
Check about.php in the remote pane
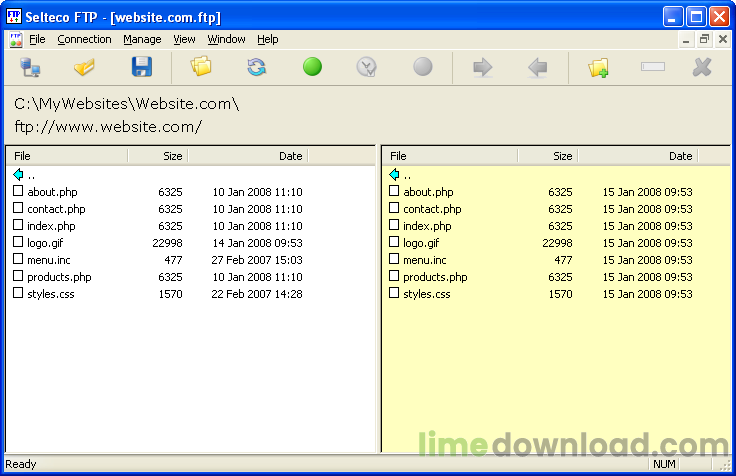[x=394, y=191]
